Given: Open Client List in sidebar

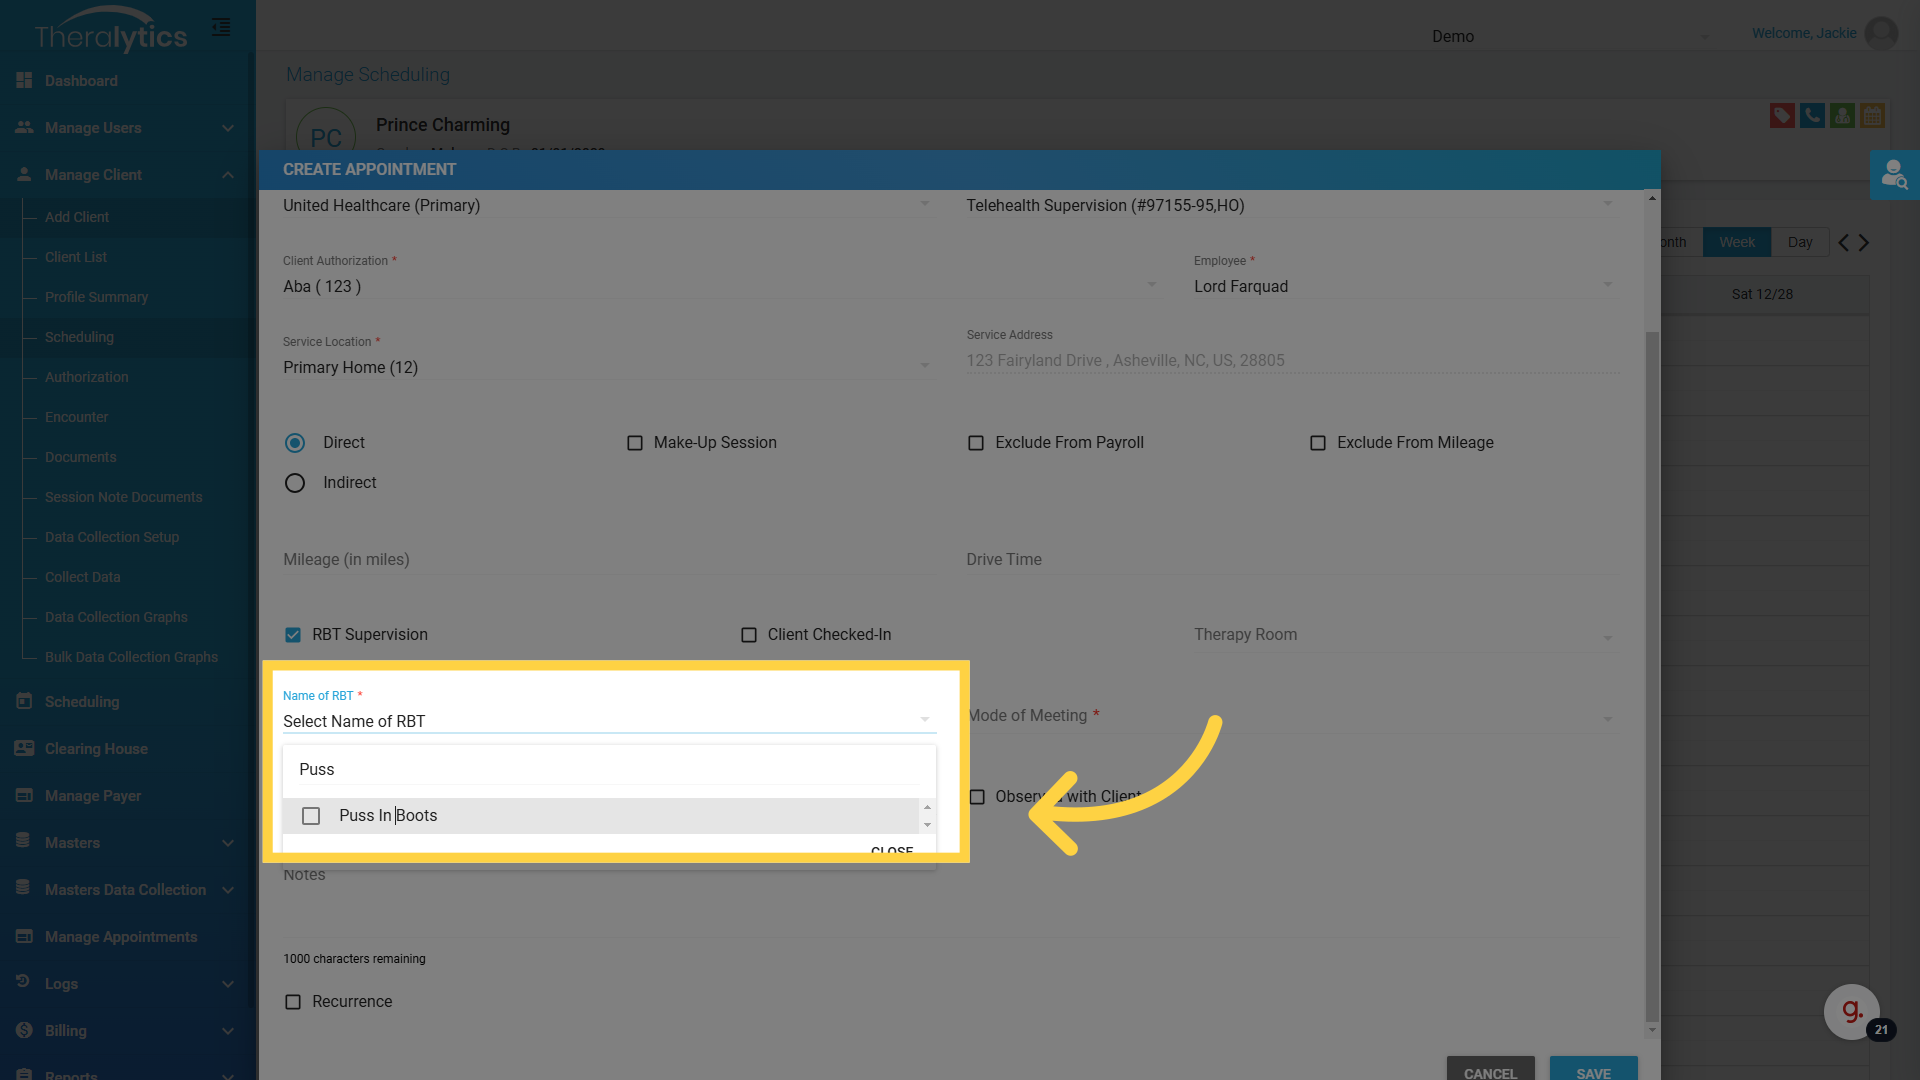Looking at the screenshot, I should tap(76, 257).
